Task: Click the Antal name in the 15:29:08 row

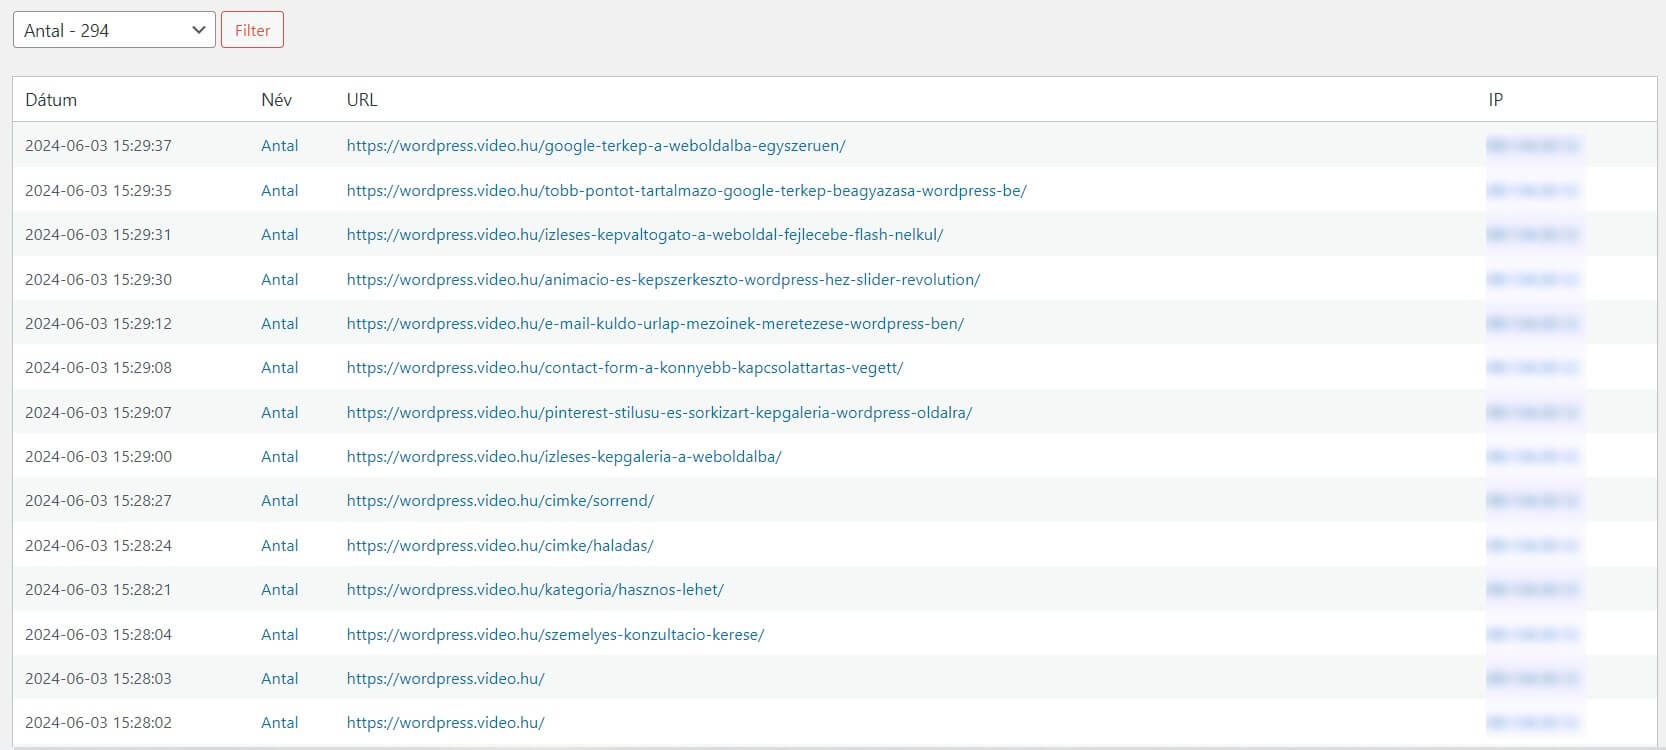Action: [280, 368]
